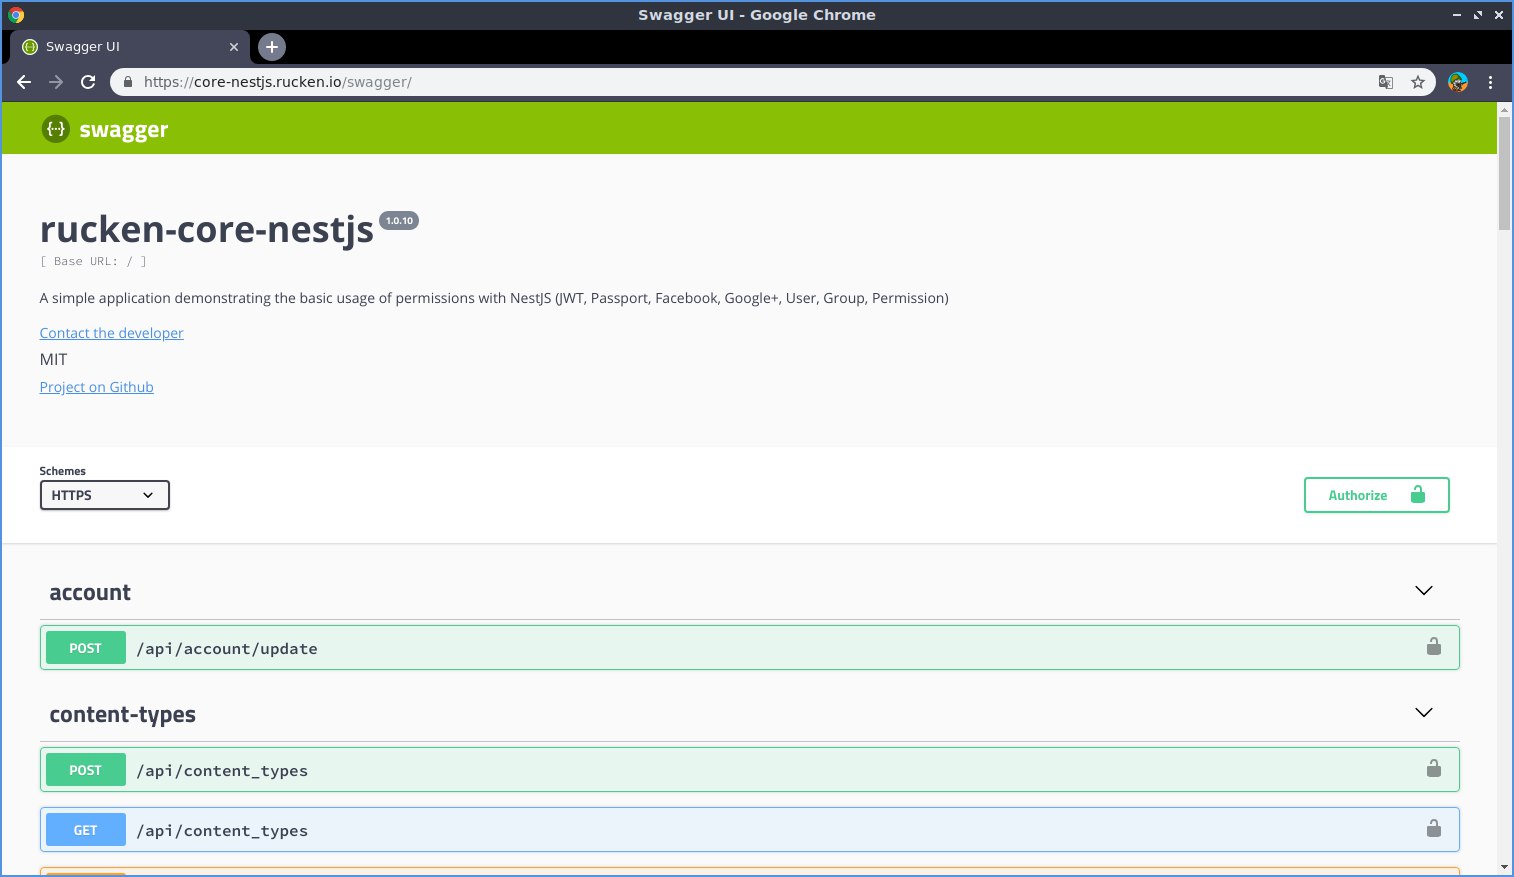
Task: Click the MIT license text
Action: tap(54, 360)
